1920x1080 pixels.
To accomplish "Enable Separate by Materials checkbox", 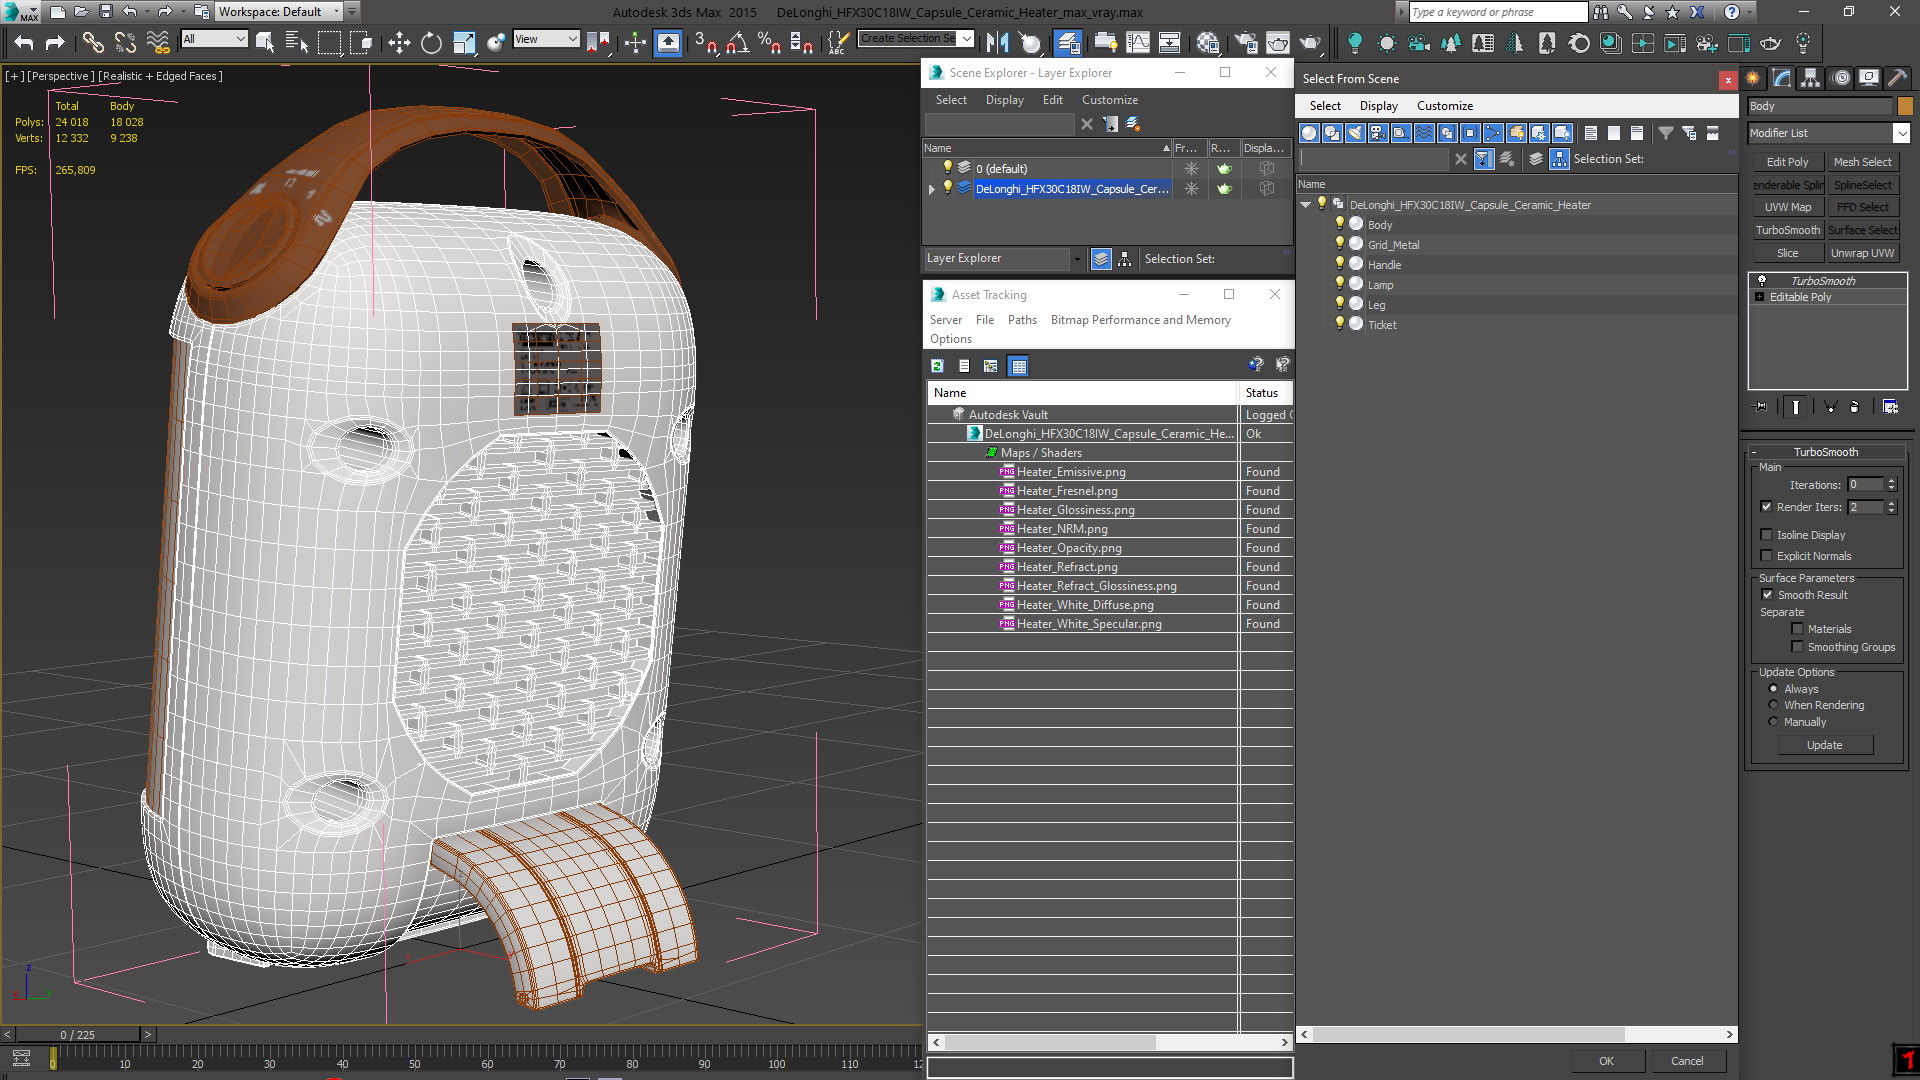I will tap(1797, 629).
